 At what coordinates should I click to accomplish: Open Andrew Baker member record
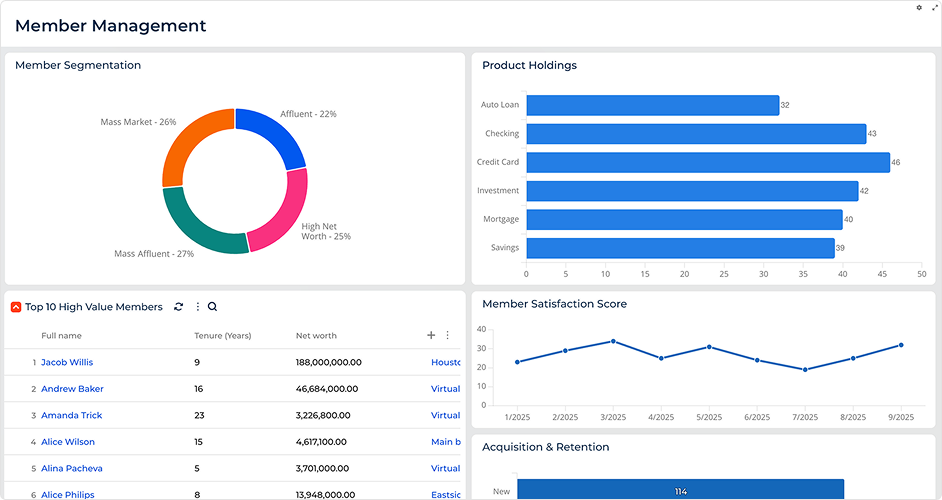[72, 389]
